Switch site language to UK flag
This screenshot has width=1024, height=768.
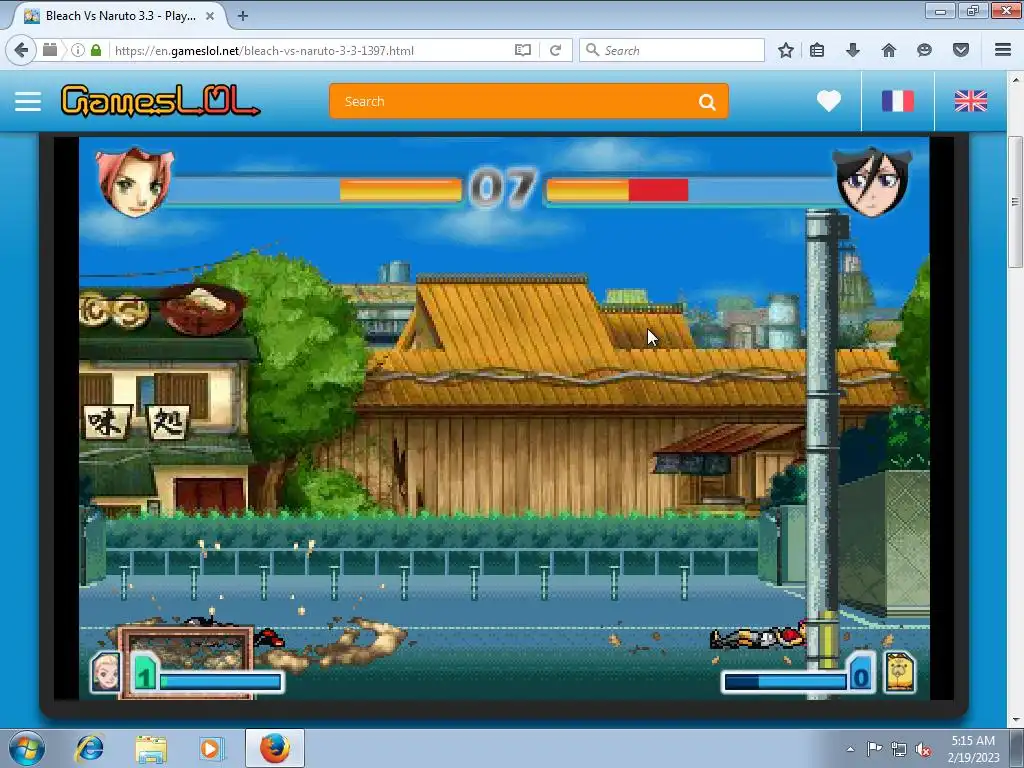(971, 101)
